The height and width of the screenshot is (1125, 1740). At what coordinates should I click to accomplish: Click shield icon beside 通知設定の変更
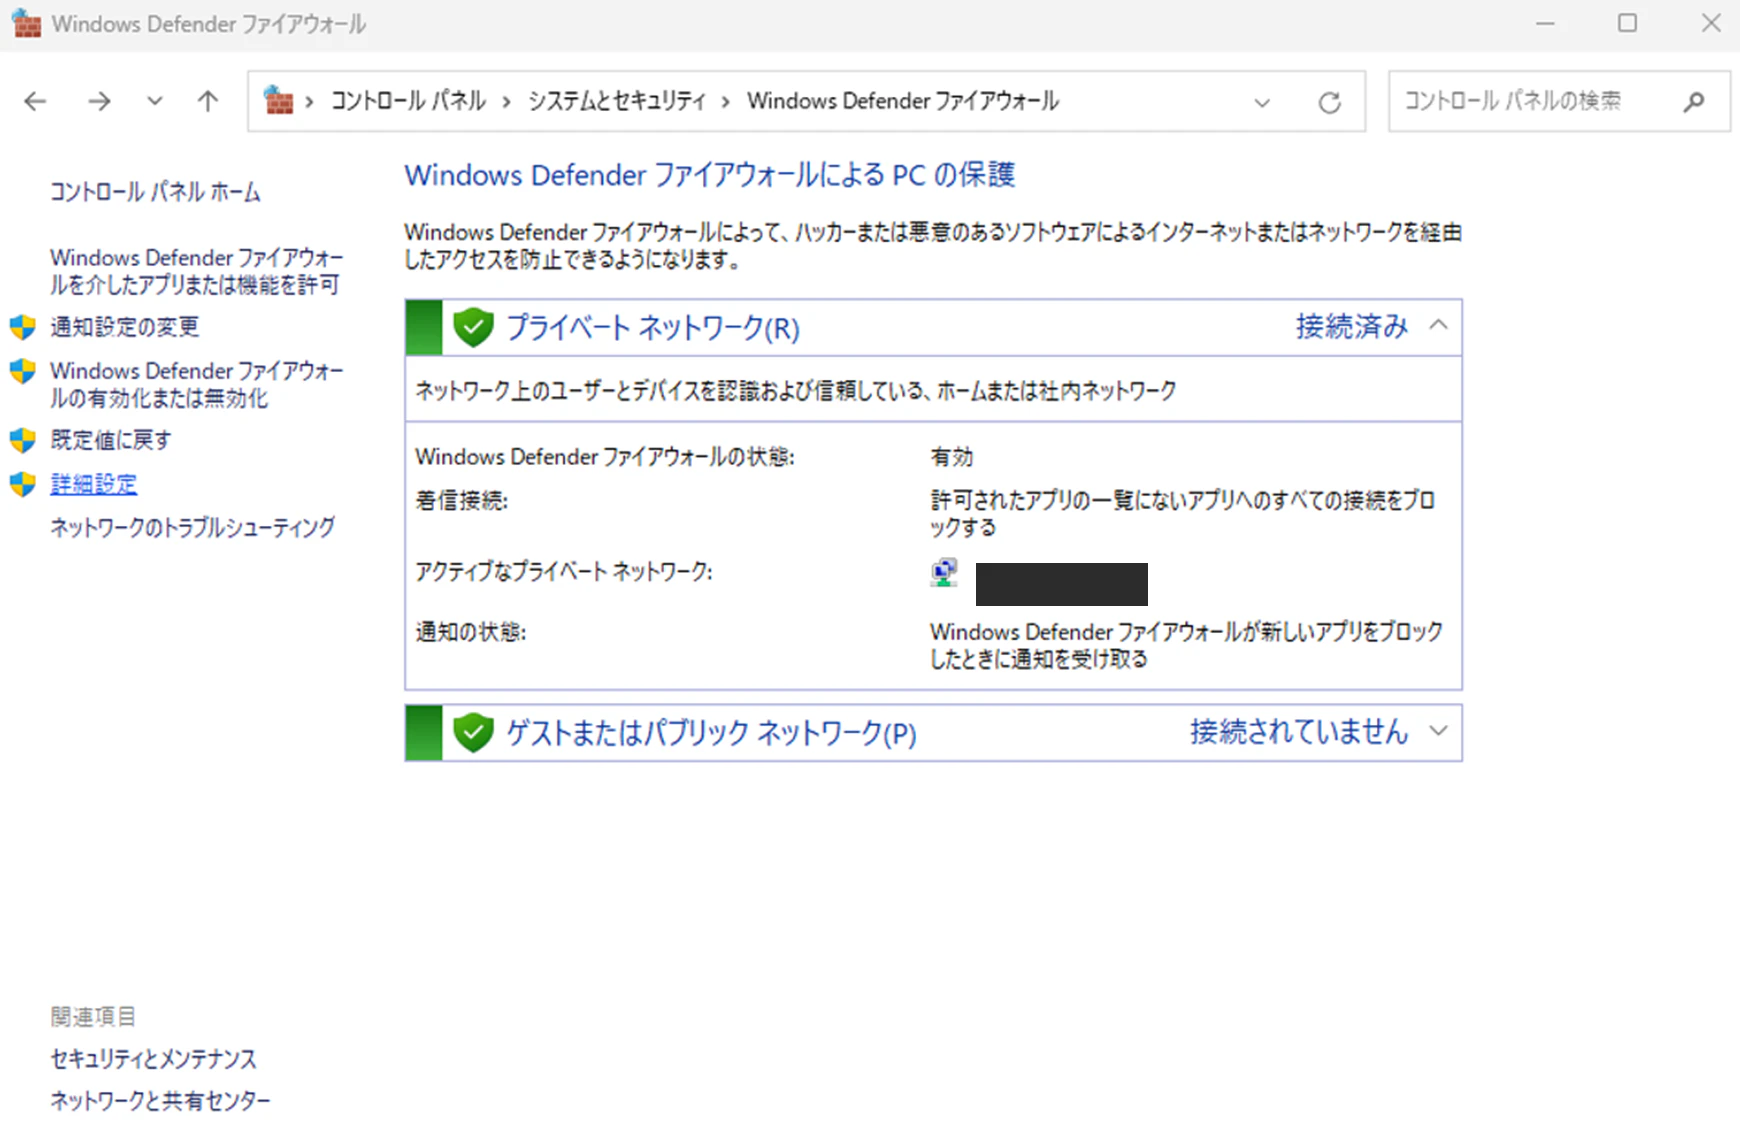coord(23,327)
